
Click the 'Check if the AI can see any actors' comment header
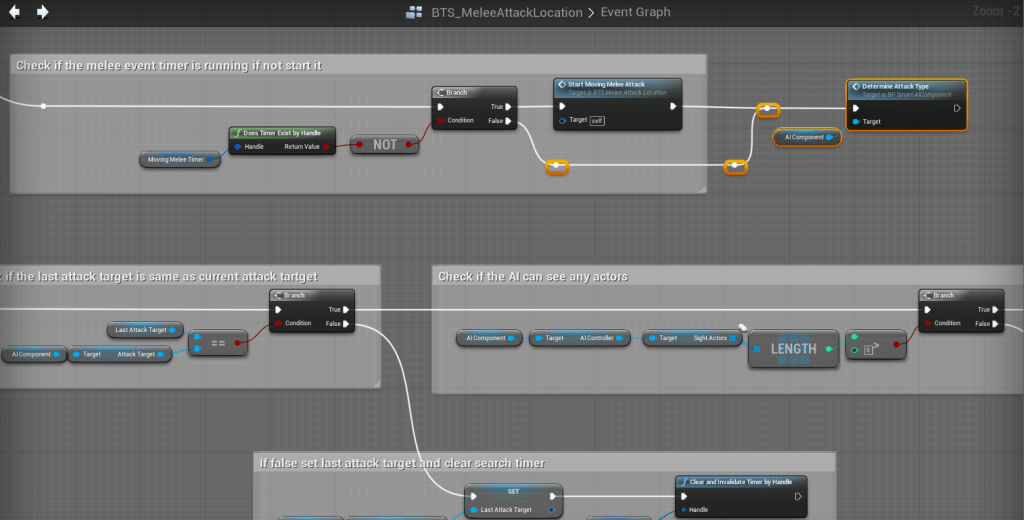534,276
